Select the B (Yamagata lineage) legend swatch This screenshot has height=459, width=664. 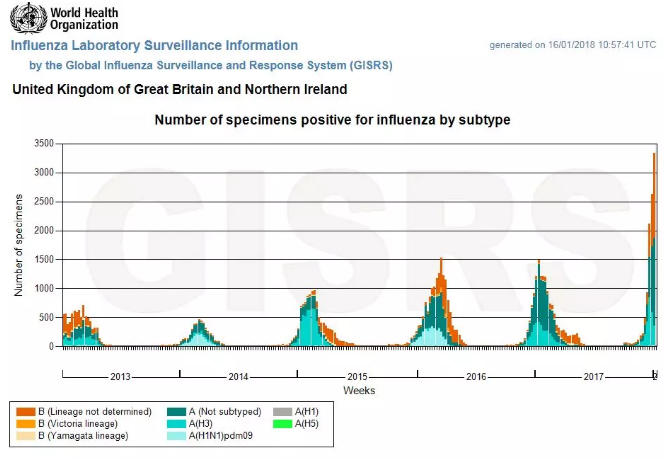click(23, 436)
